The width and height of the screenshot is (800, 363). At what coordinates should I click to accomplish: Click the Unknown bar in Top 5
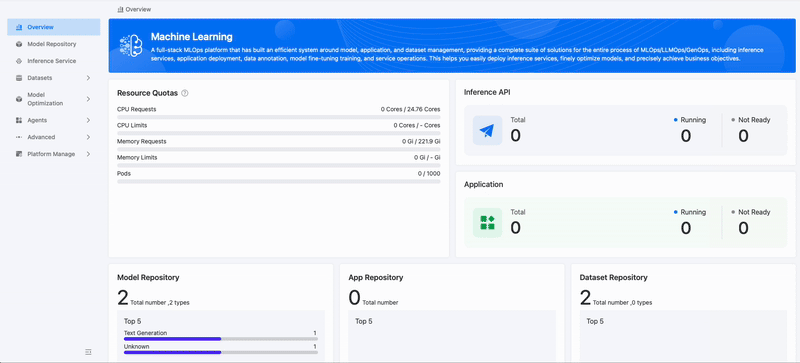pos(220,352)
